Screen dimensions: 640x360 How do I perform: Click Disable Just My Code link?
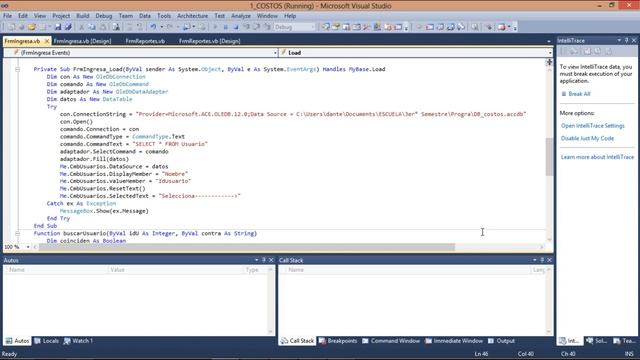pyautogui.click(x=587, y=138)
